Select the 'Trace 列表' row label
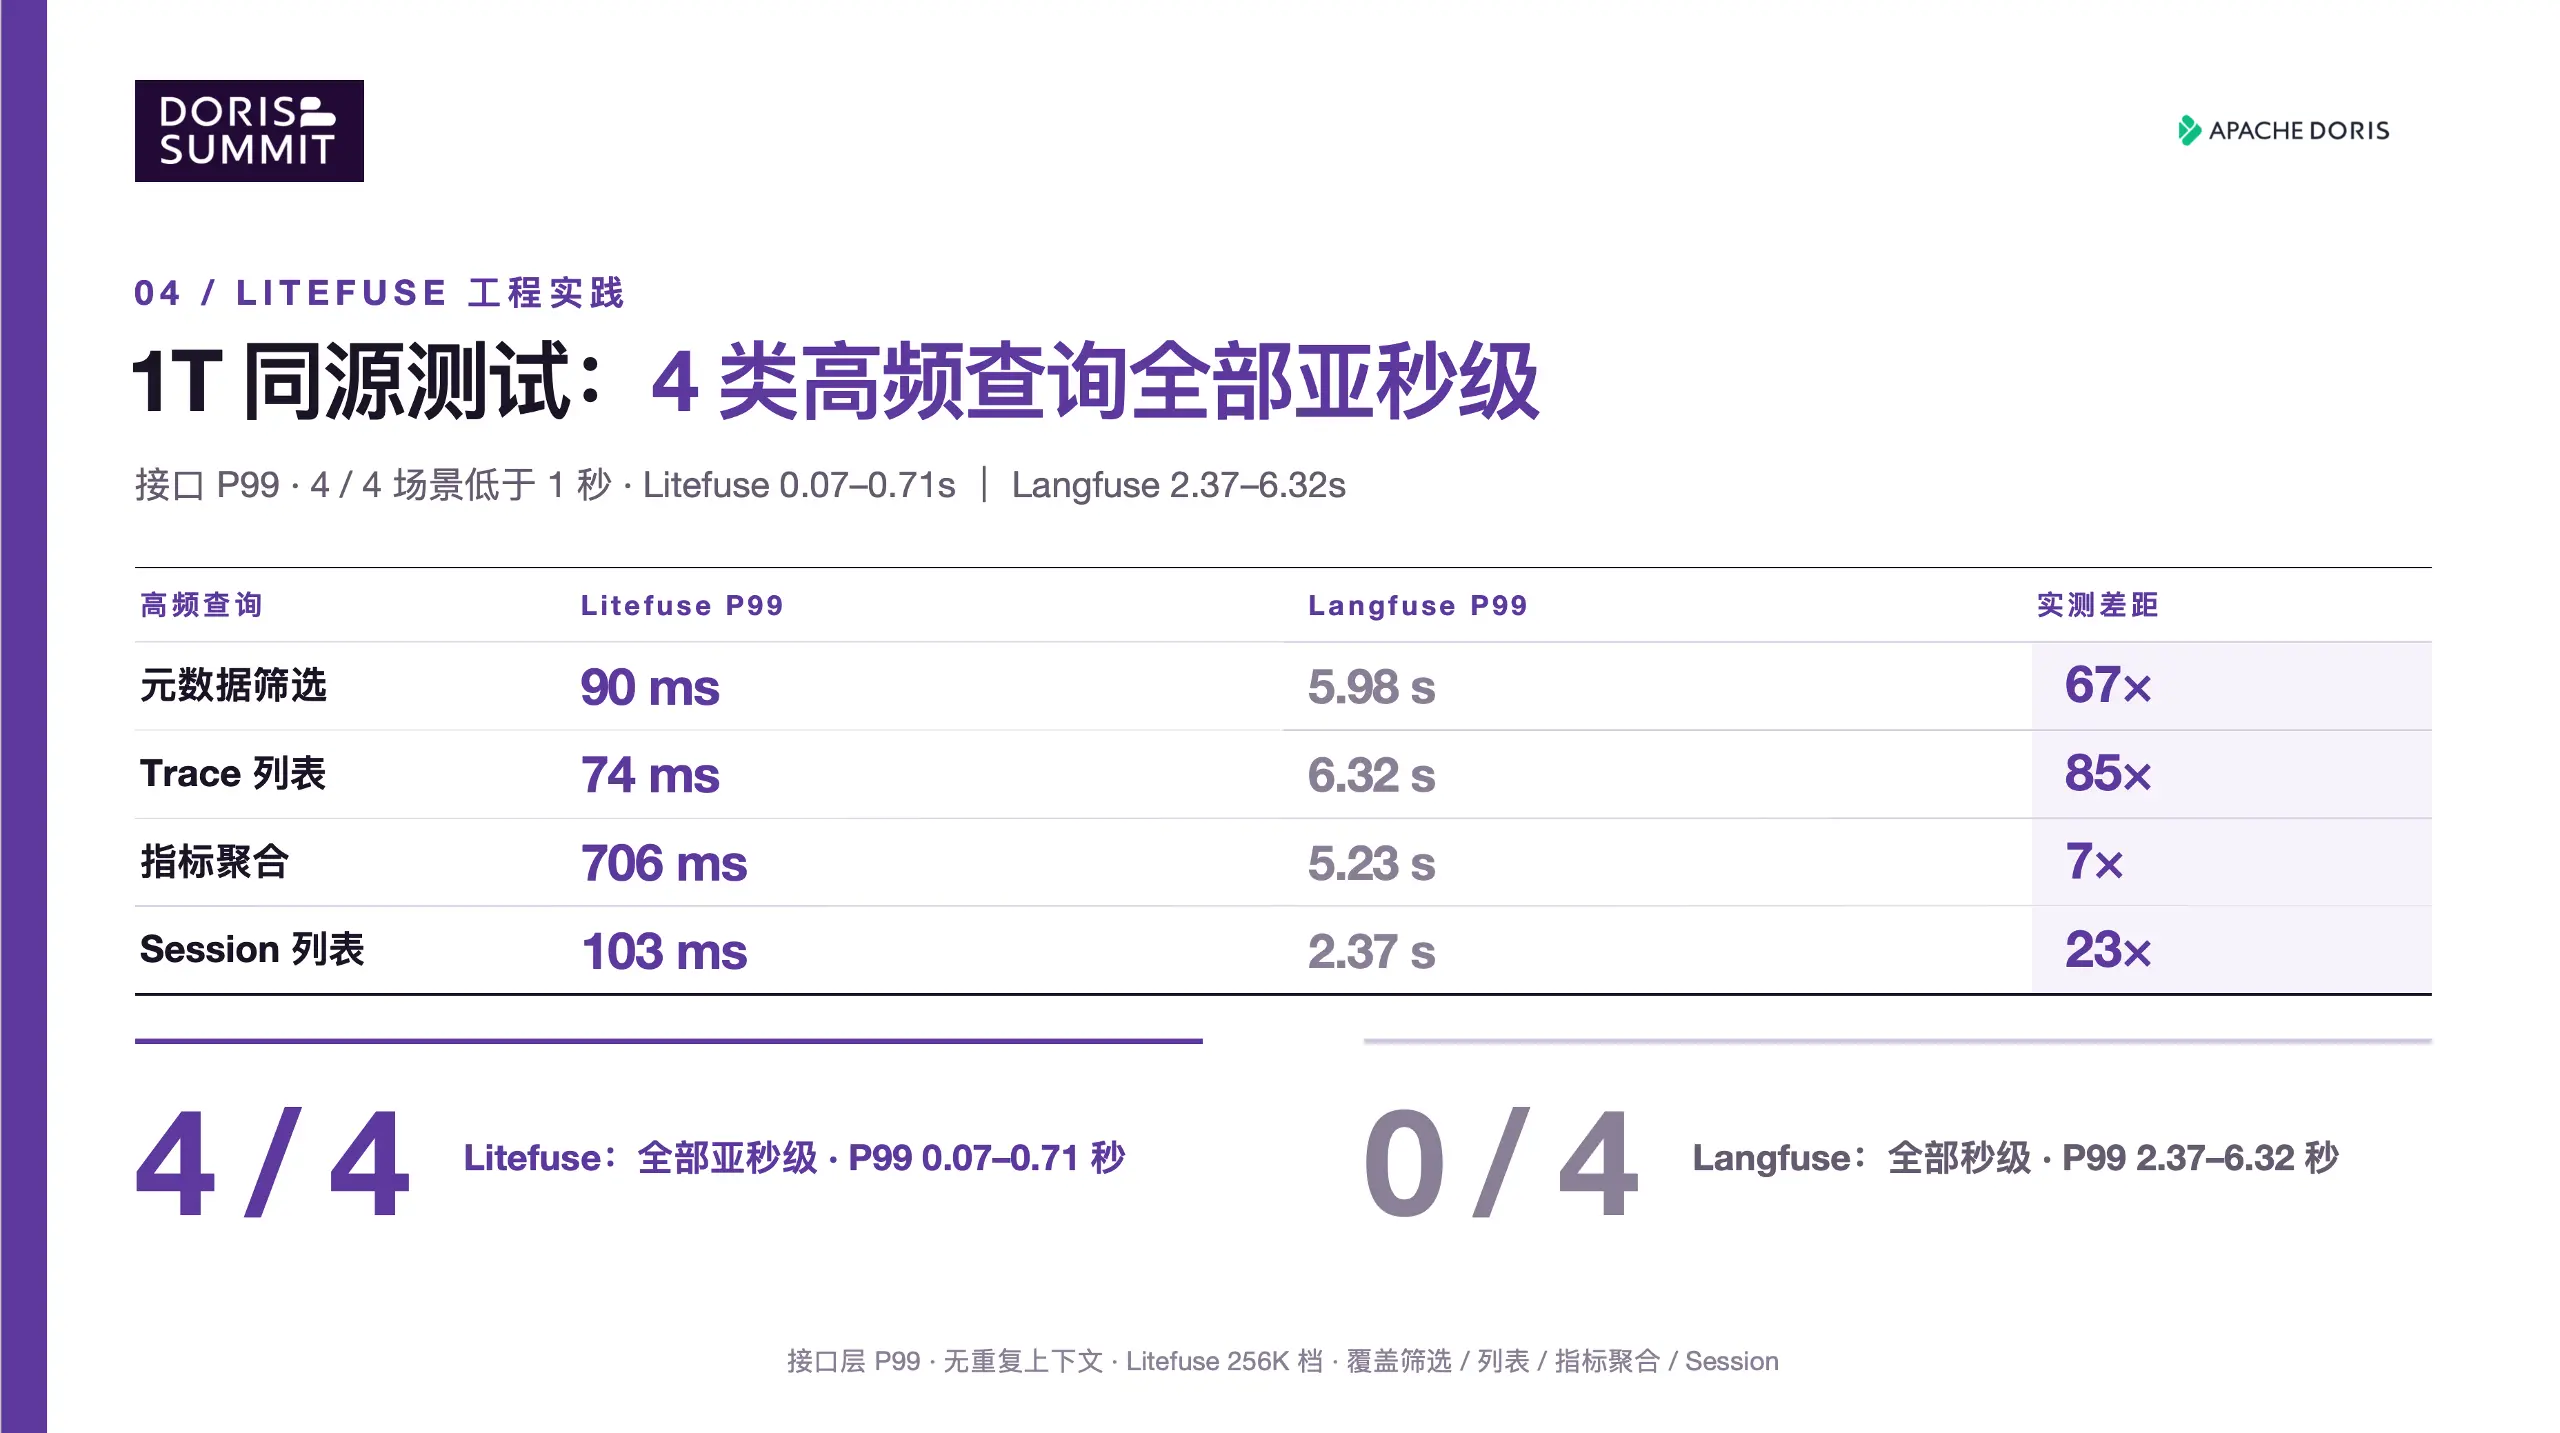 coord(233,774)
